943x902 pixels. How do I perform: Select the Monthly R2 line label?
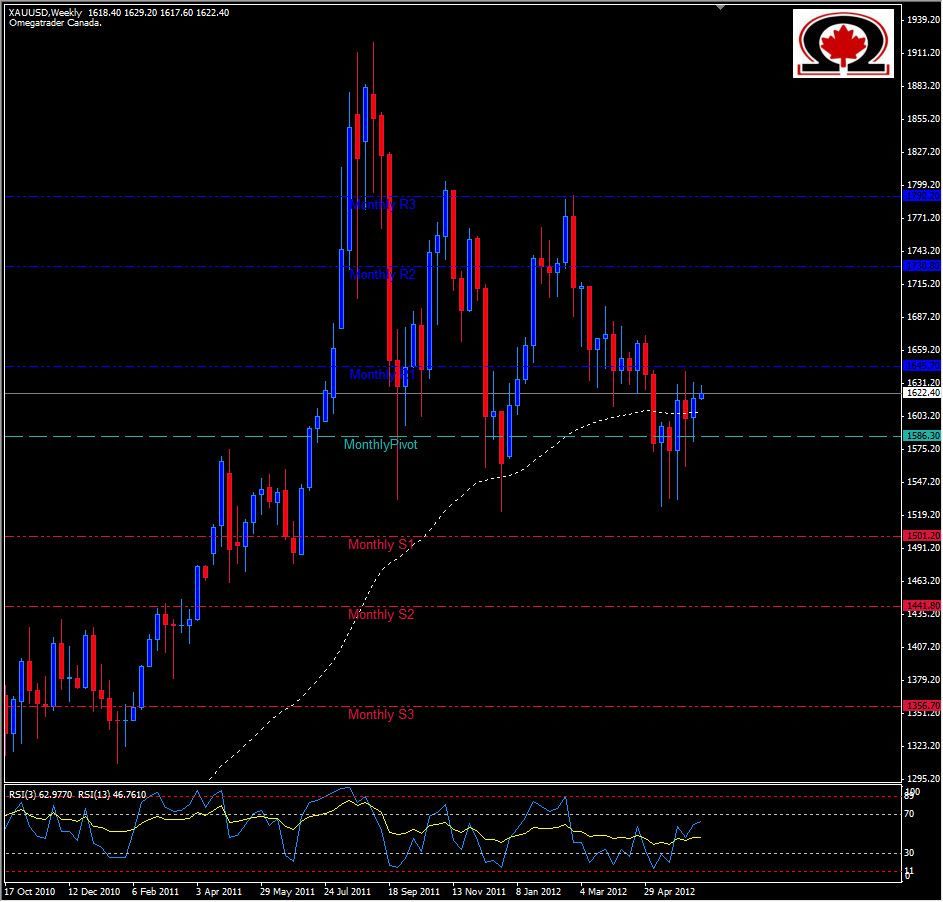(x=380, y=274)
